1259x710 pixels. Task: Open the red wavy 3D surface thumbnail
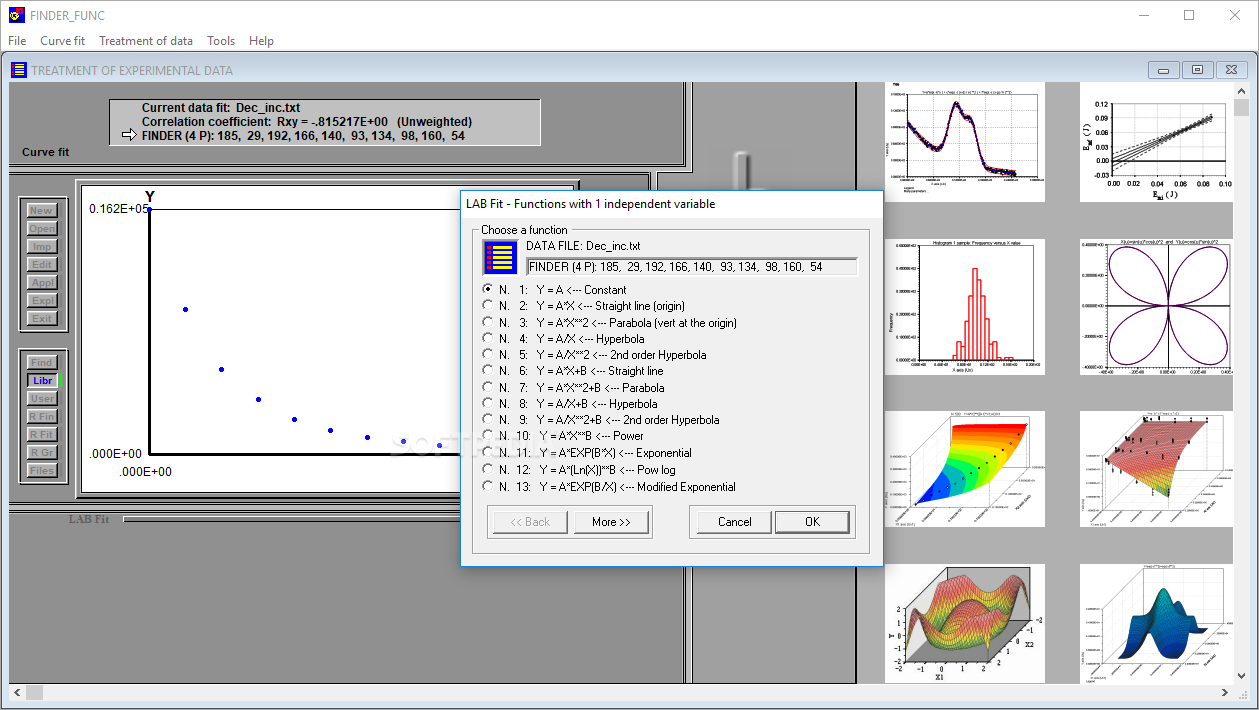pyautogui.click(x=965, y=625)
